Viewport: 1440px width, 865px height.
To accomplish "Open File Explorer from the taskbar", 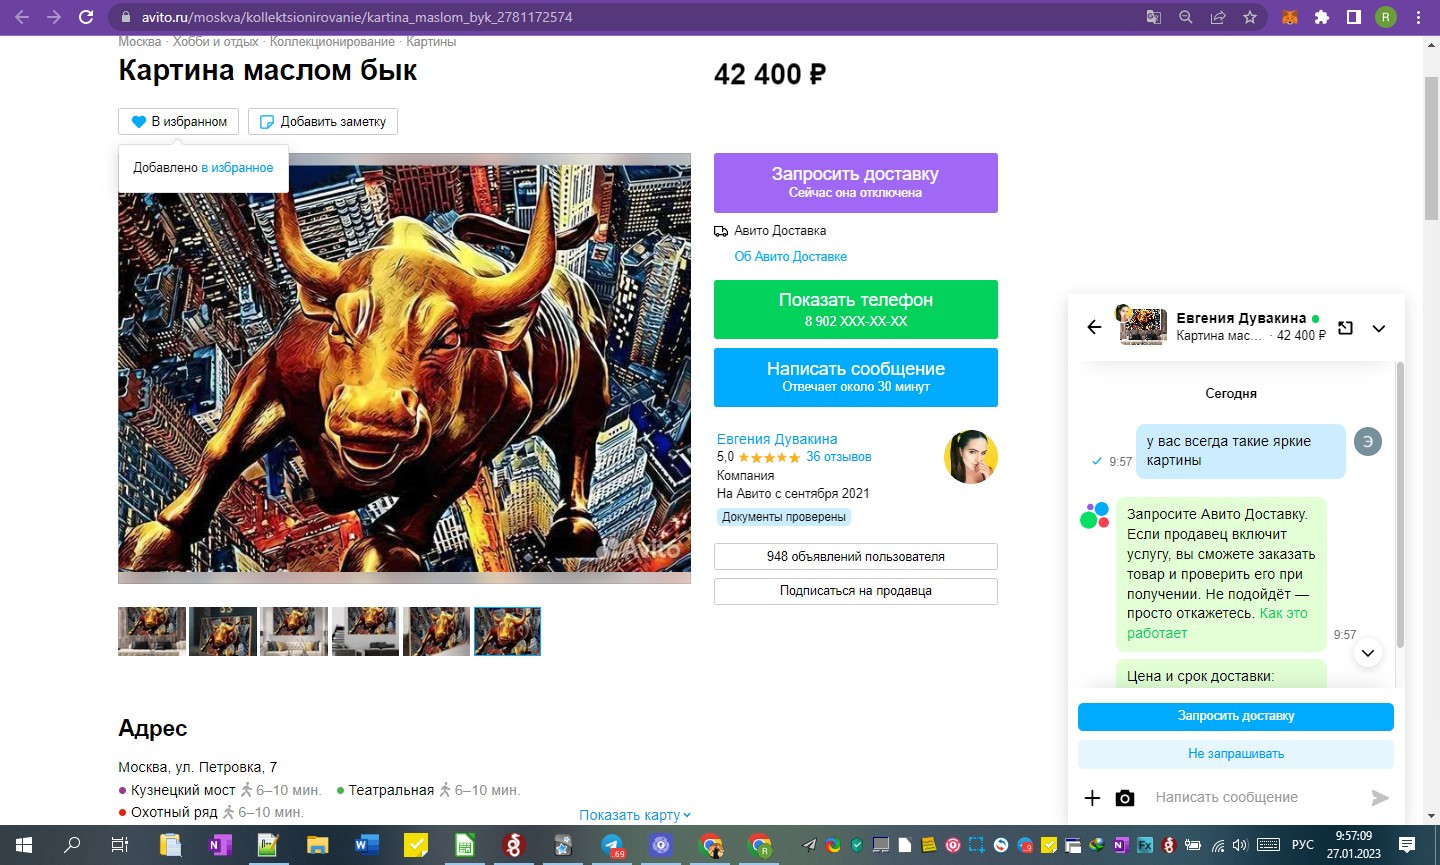I will pos(317,845).
